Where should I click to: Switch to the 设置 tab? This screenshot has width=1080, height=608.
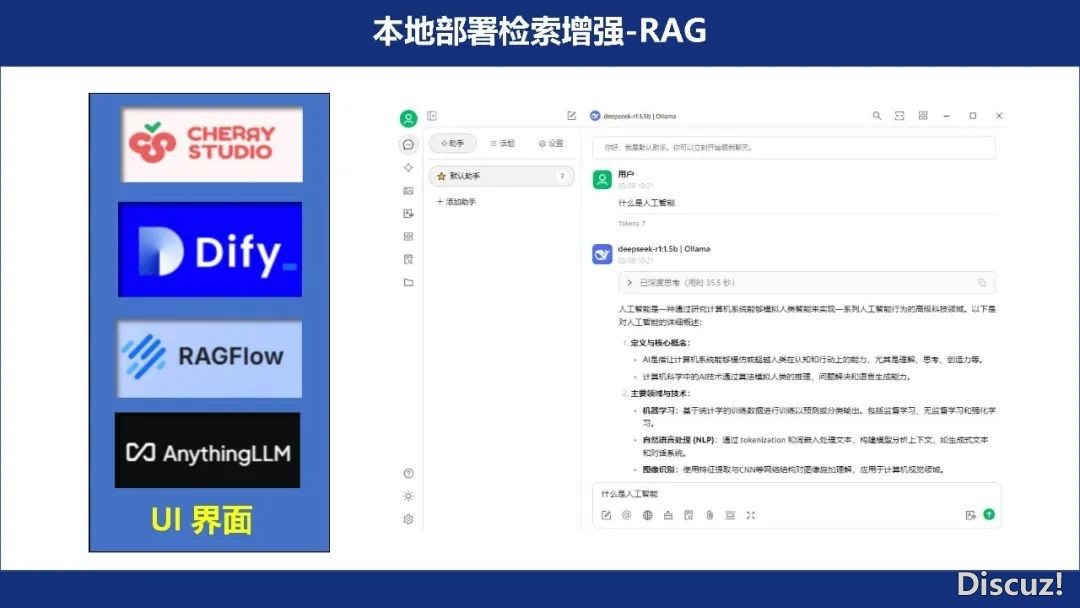click(x=551, y=143)
